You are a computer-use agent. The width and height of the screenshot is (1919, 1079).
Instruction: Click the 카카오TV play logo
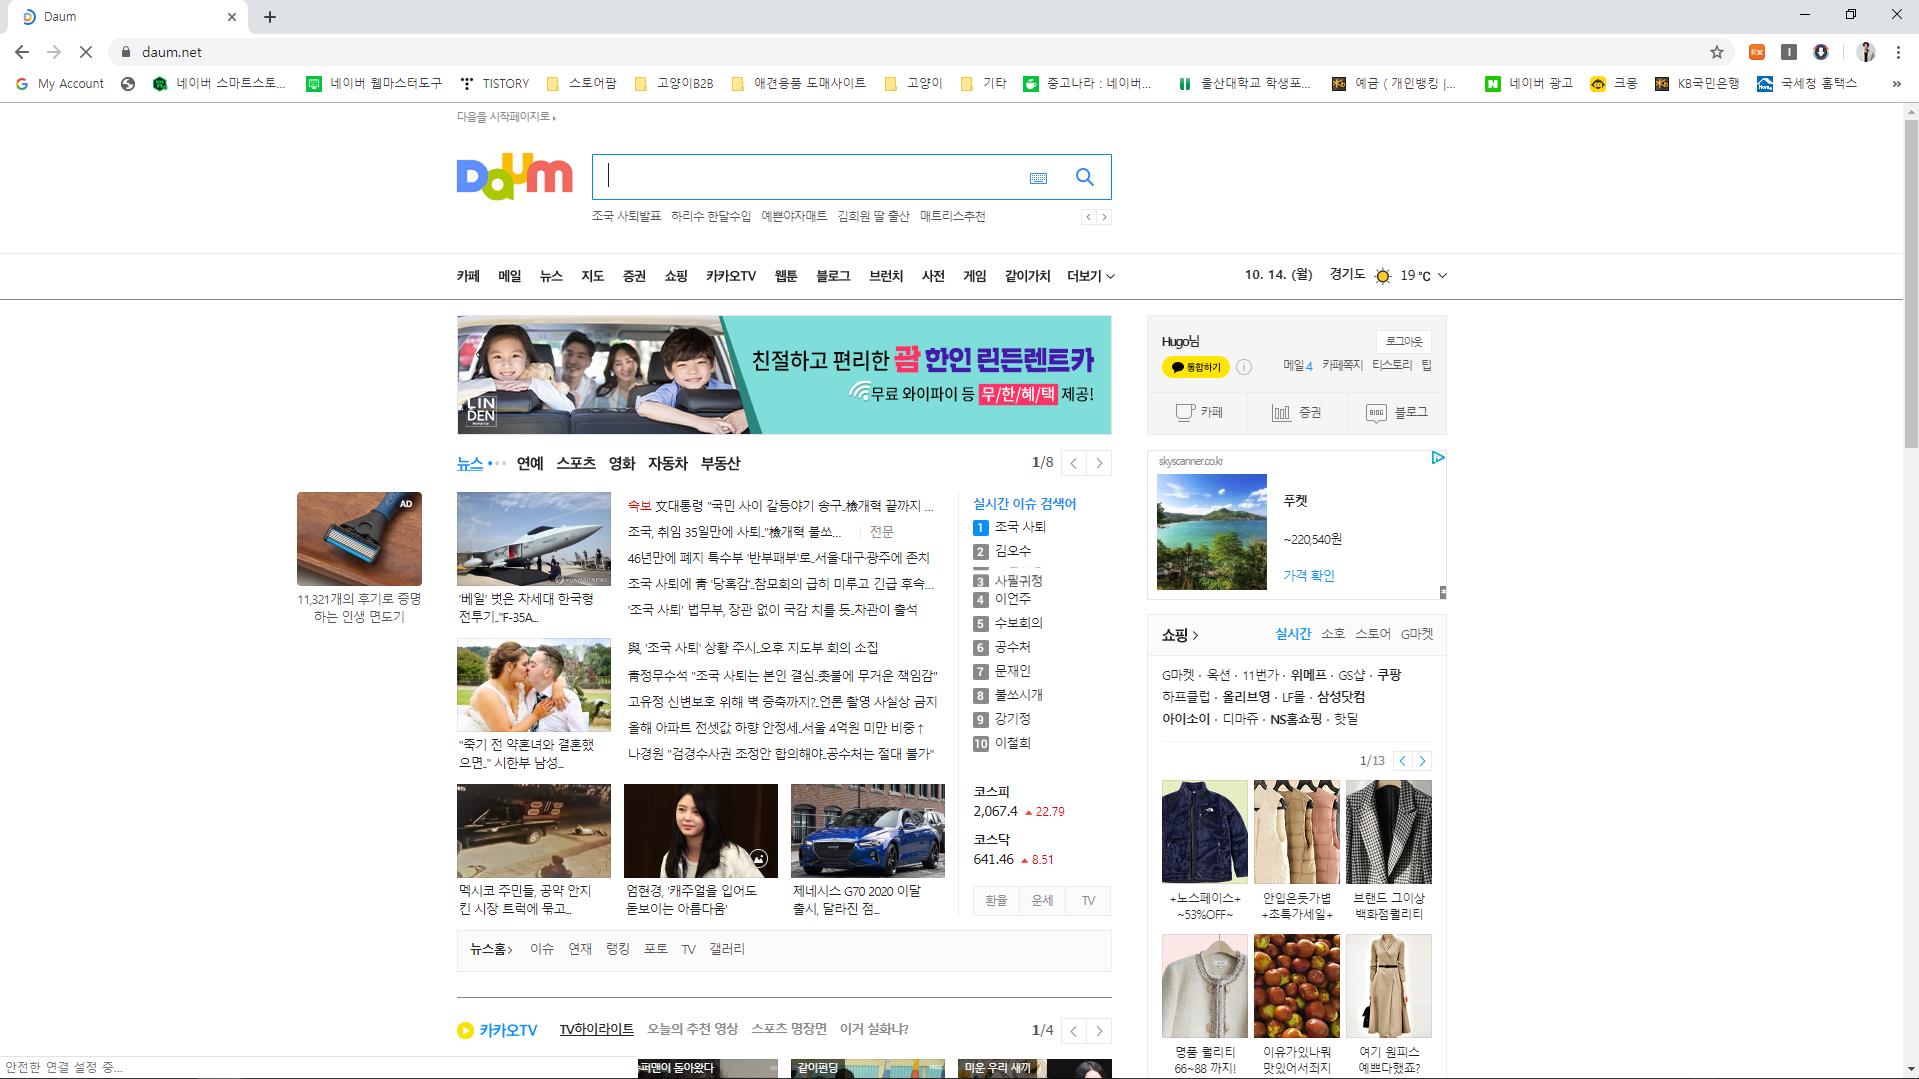(x=465, y=1030)
